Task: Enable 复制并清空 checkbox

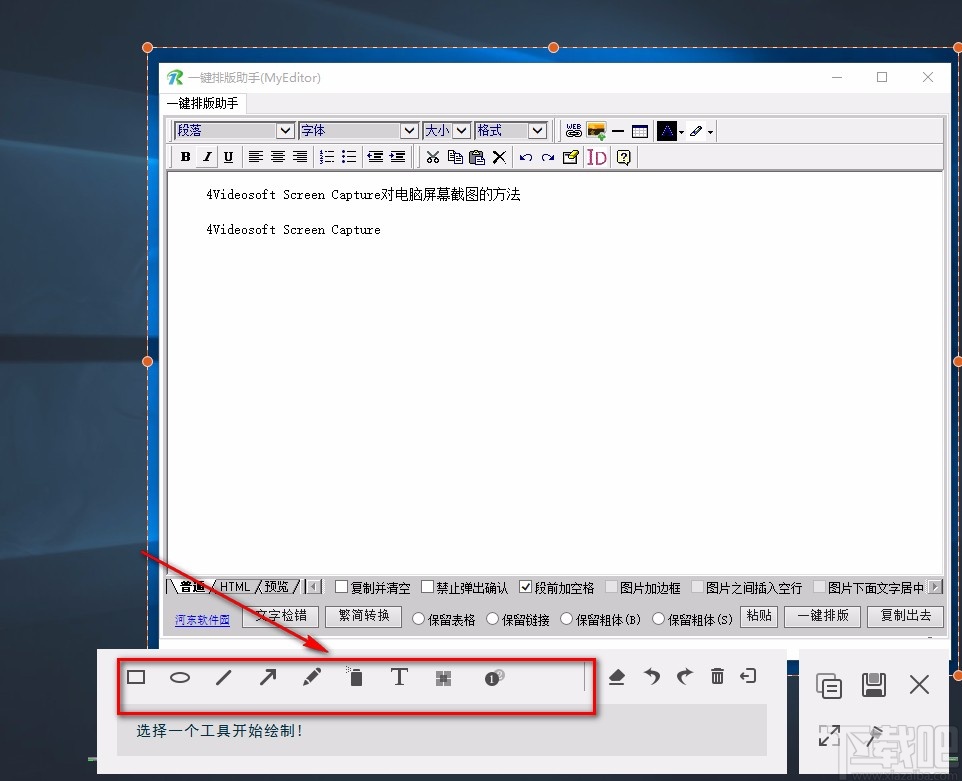Action: point(342,587)
